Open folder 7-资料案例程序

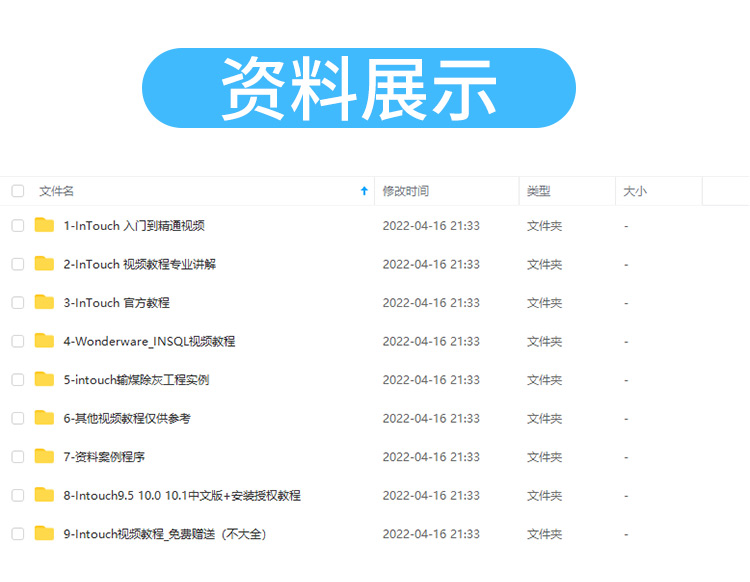pos(104,457)
